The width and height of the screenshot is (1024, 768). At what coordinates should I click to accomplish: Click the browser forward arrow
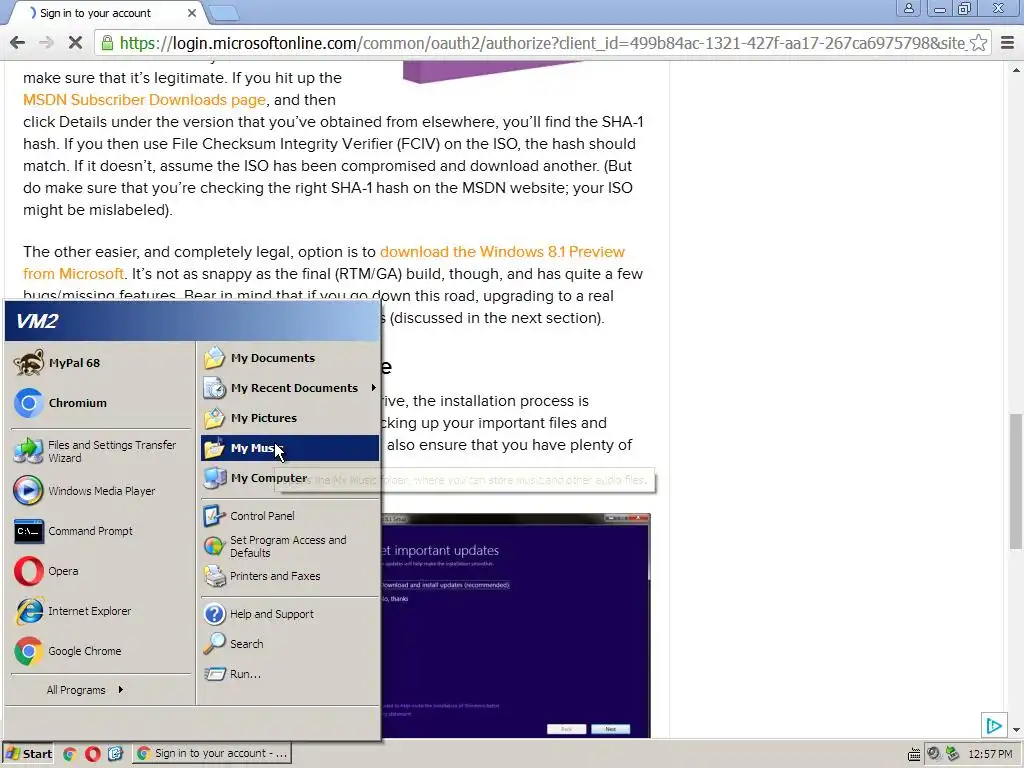click(46, 43)
